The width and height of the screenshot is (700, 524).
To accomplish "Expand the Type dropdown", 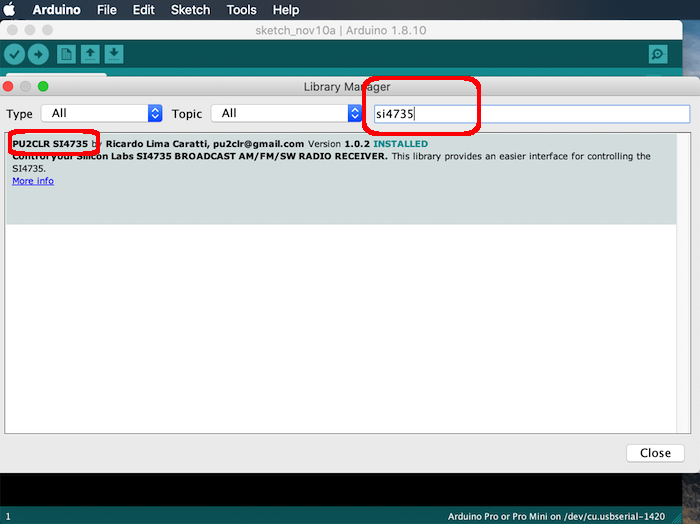I will click(101, 113).
